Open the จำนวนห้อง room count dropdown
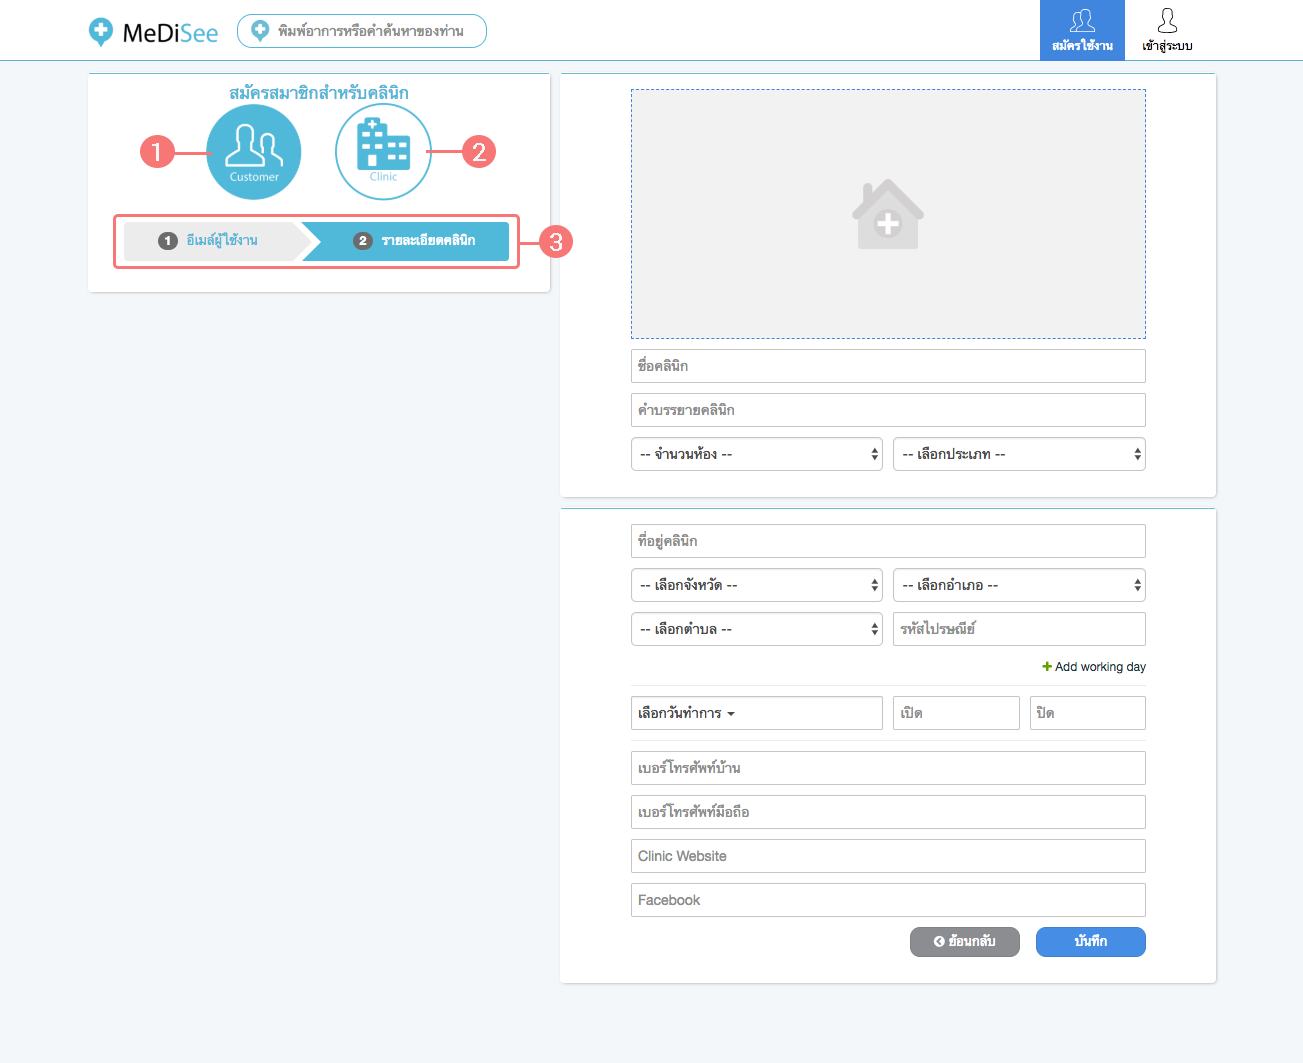 (x=756, y=454)
